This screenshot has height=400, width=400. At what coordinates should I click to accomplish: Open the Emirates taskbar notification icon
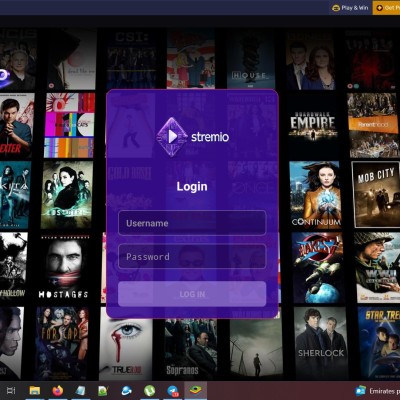[x=361, y=391]
